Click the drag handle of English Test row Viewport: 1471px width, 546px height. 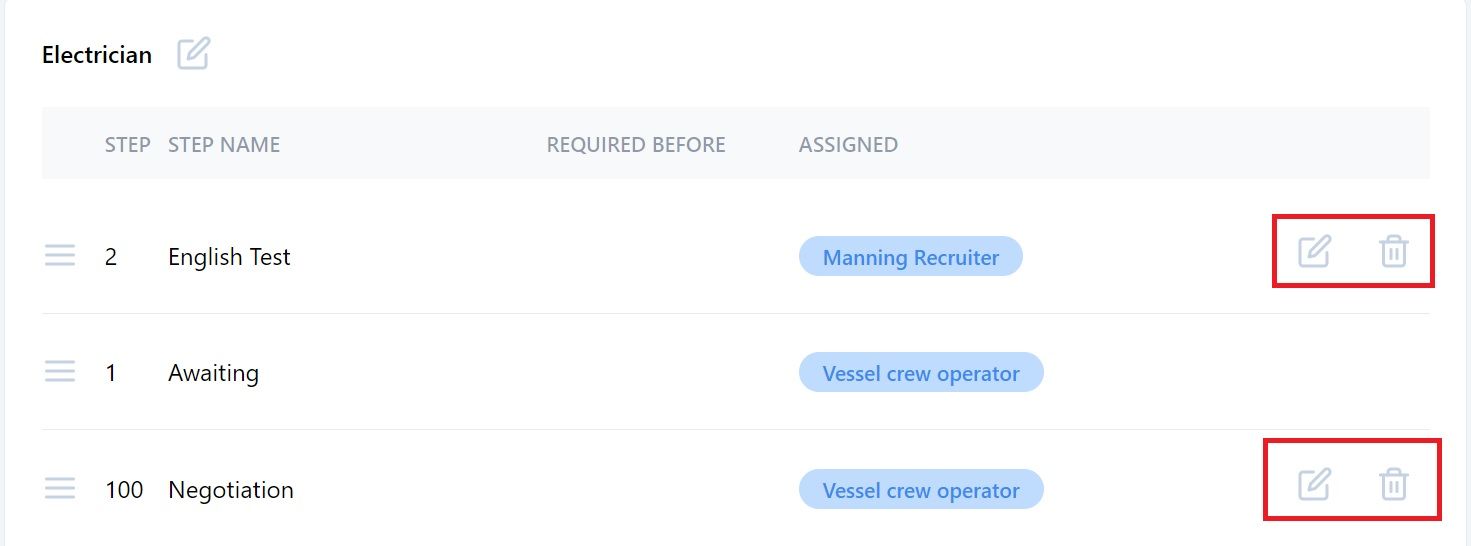60,257
